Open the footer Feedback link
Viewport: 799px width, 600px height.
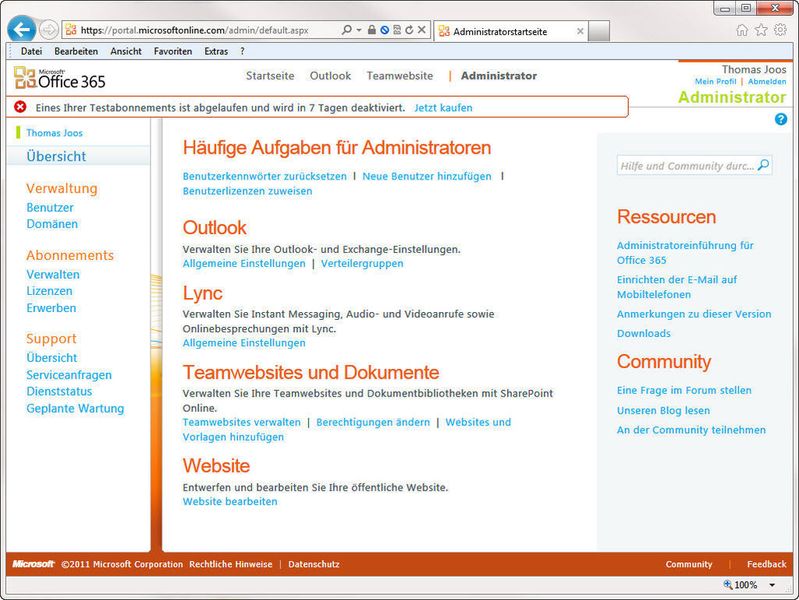point(766,564)
